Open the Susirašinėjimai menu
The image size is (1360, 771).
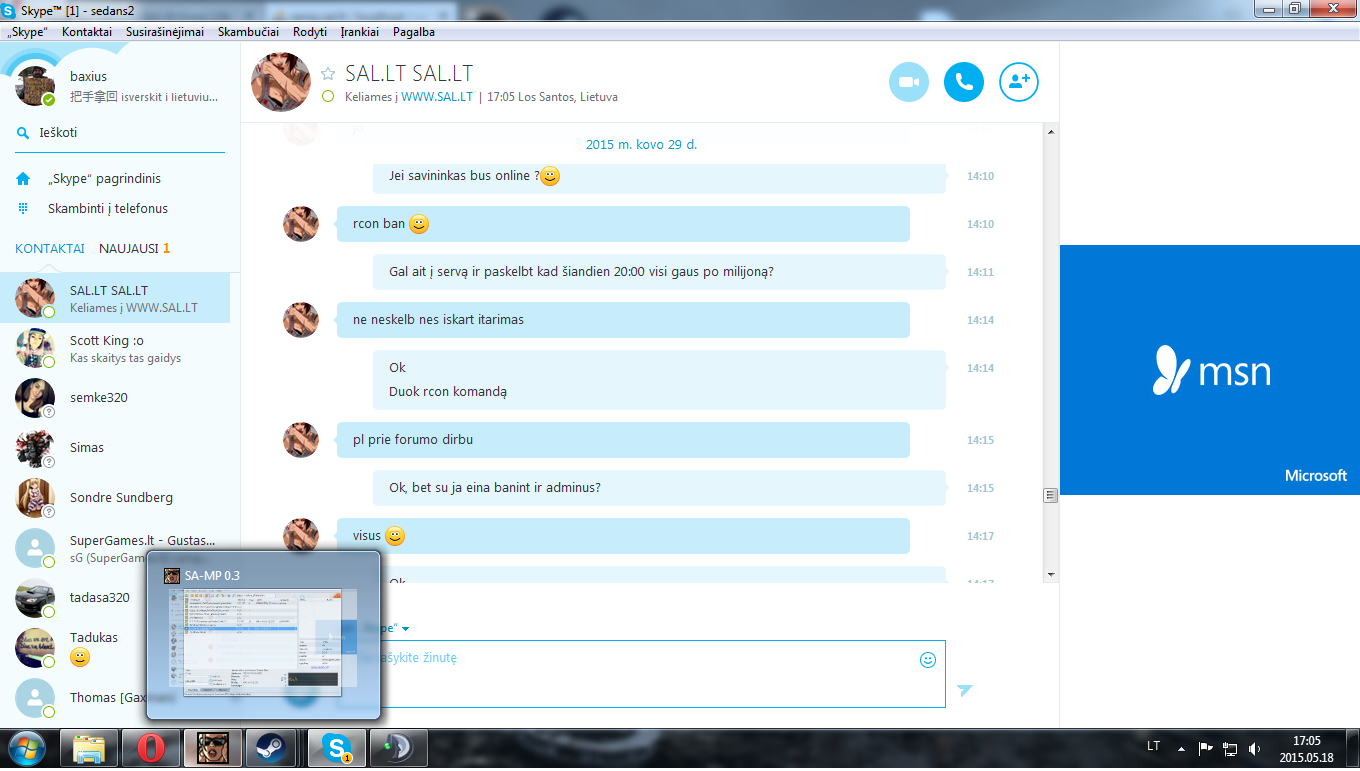165,32
